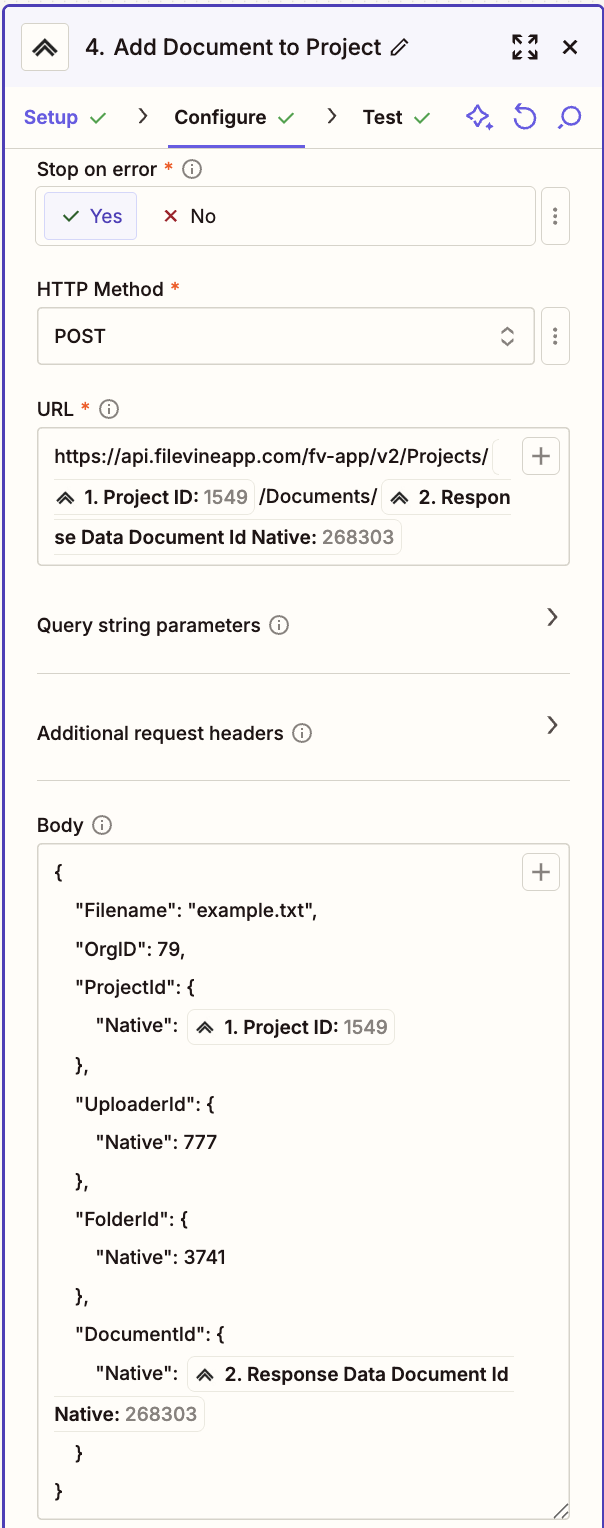The image size is (604, 1528).
Task: Expand Additional request headers section
Action: pos(552,725)
